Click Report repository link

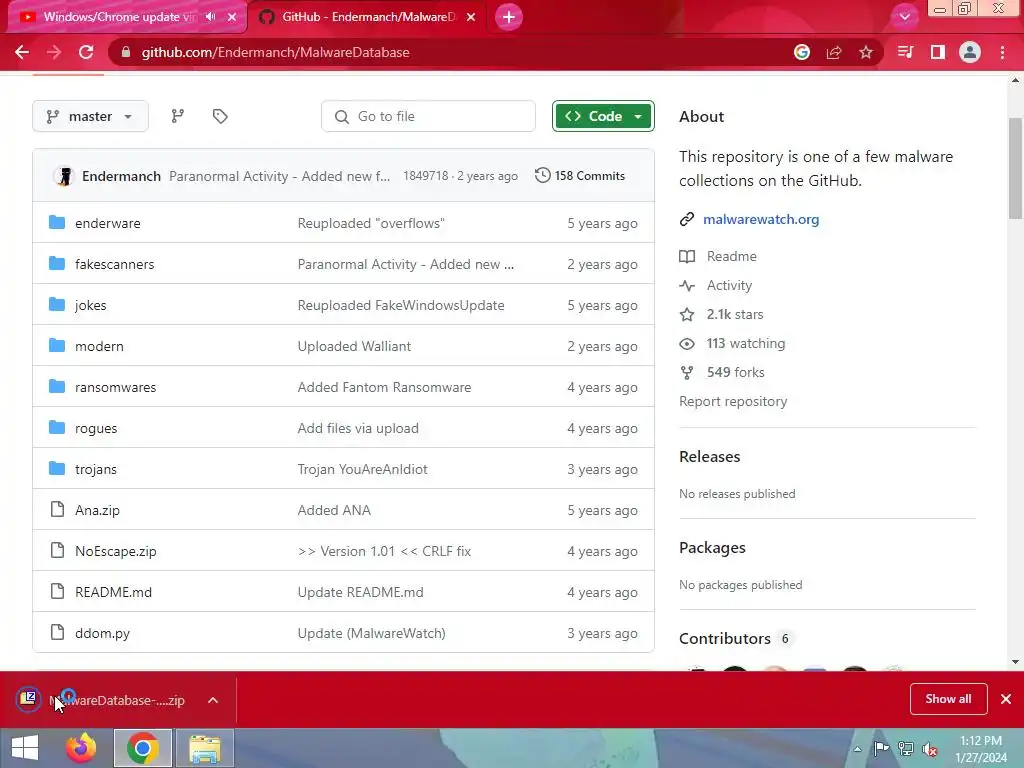point(733,402)
